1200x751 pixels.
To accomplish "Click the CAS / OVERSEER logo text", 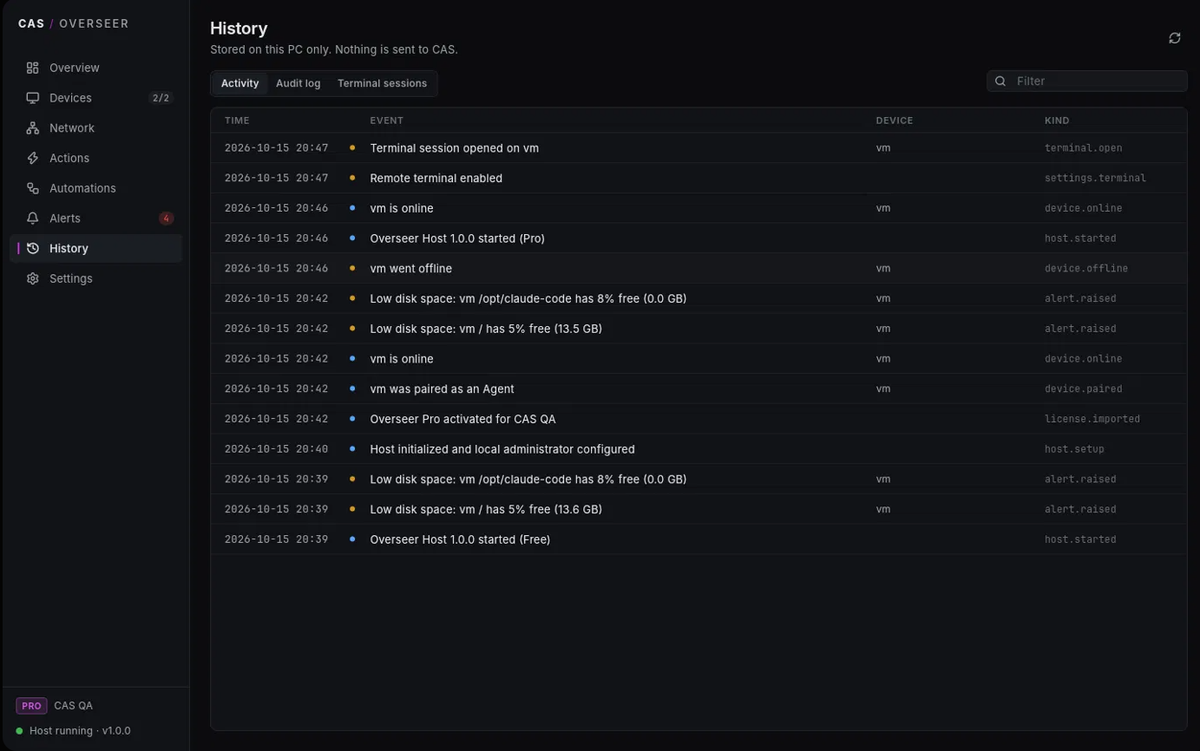I will pyautogui.click(x=73, y=23).
